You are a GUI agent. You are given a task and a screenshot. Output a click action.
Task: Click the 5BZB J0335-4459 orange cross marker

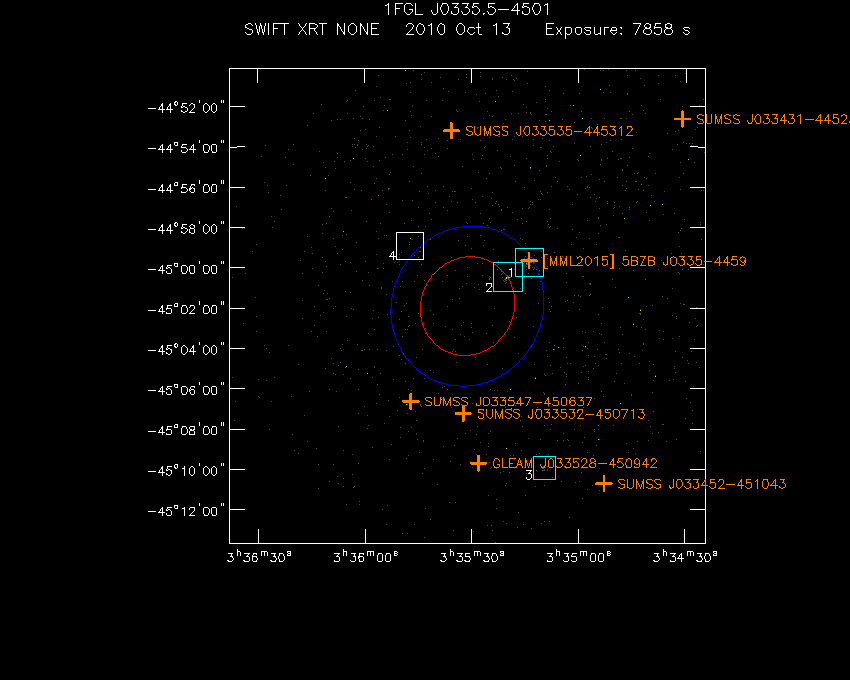[529, 261]
